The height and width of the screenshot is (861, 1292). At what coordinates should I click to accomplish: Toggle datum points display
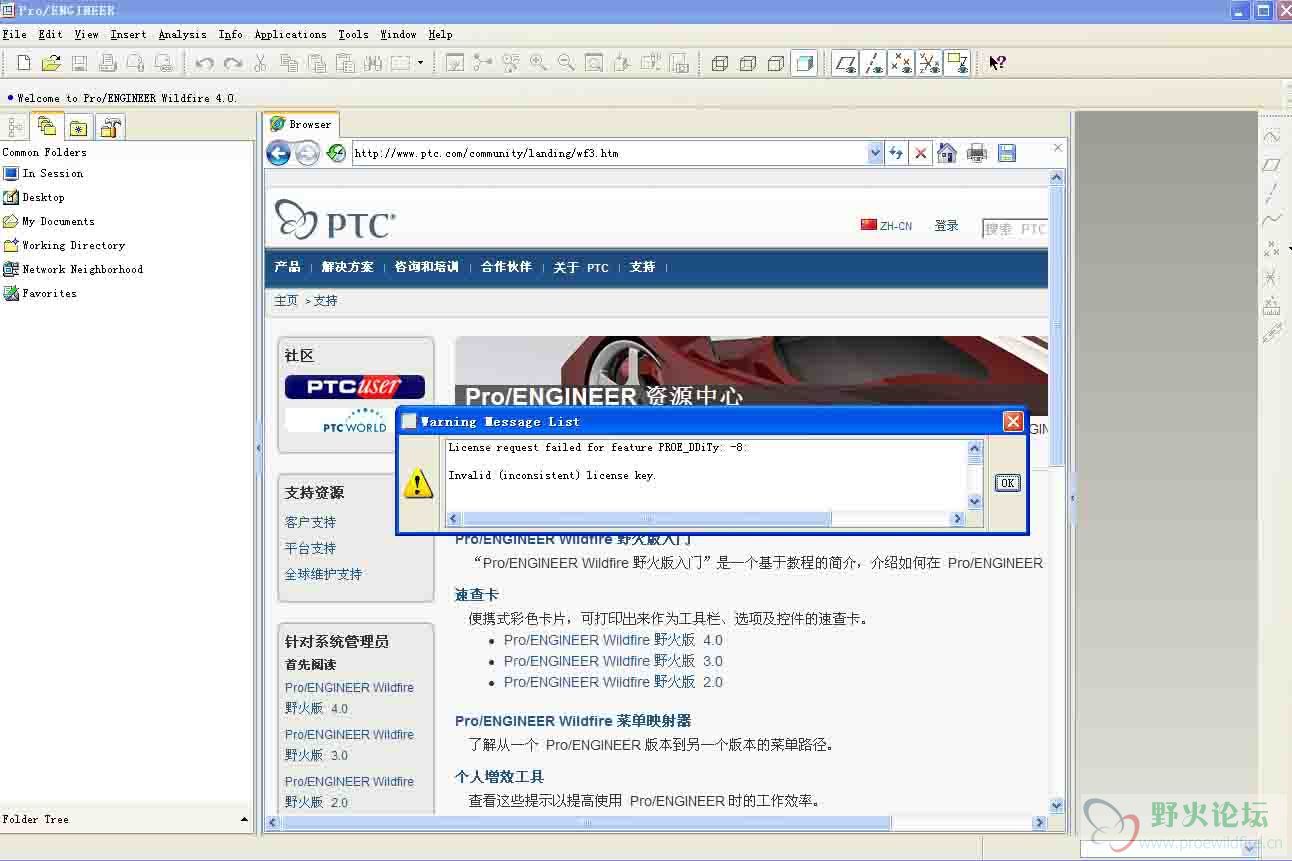tap(901, 63)
